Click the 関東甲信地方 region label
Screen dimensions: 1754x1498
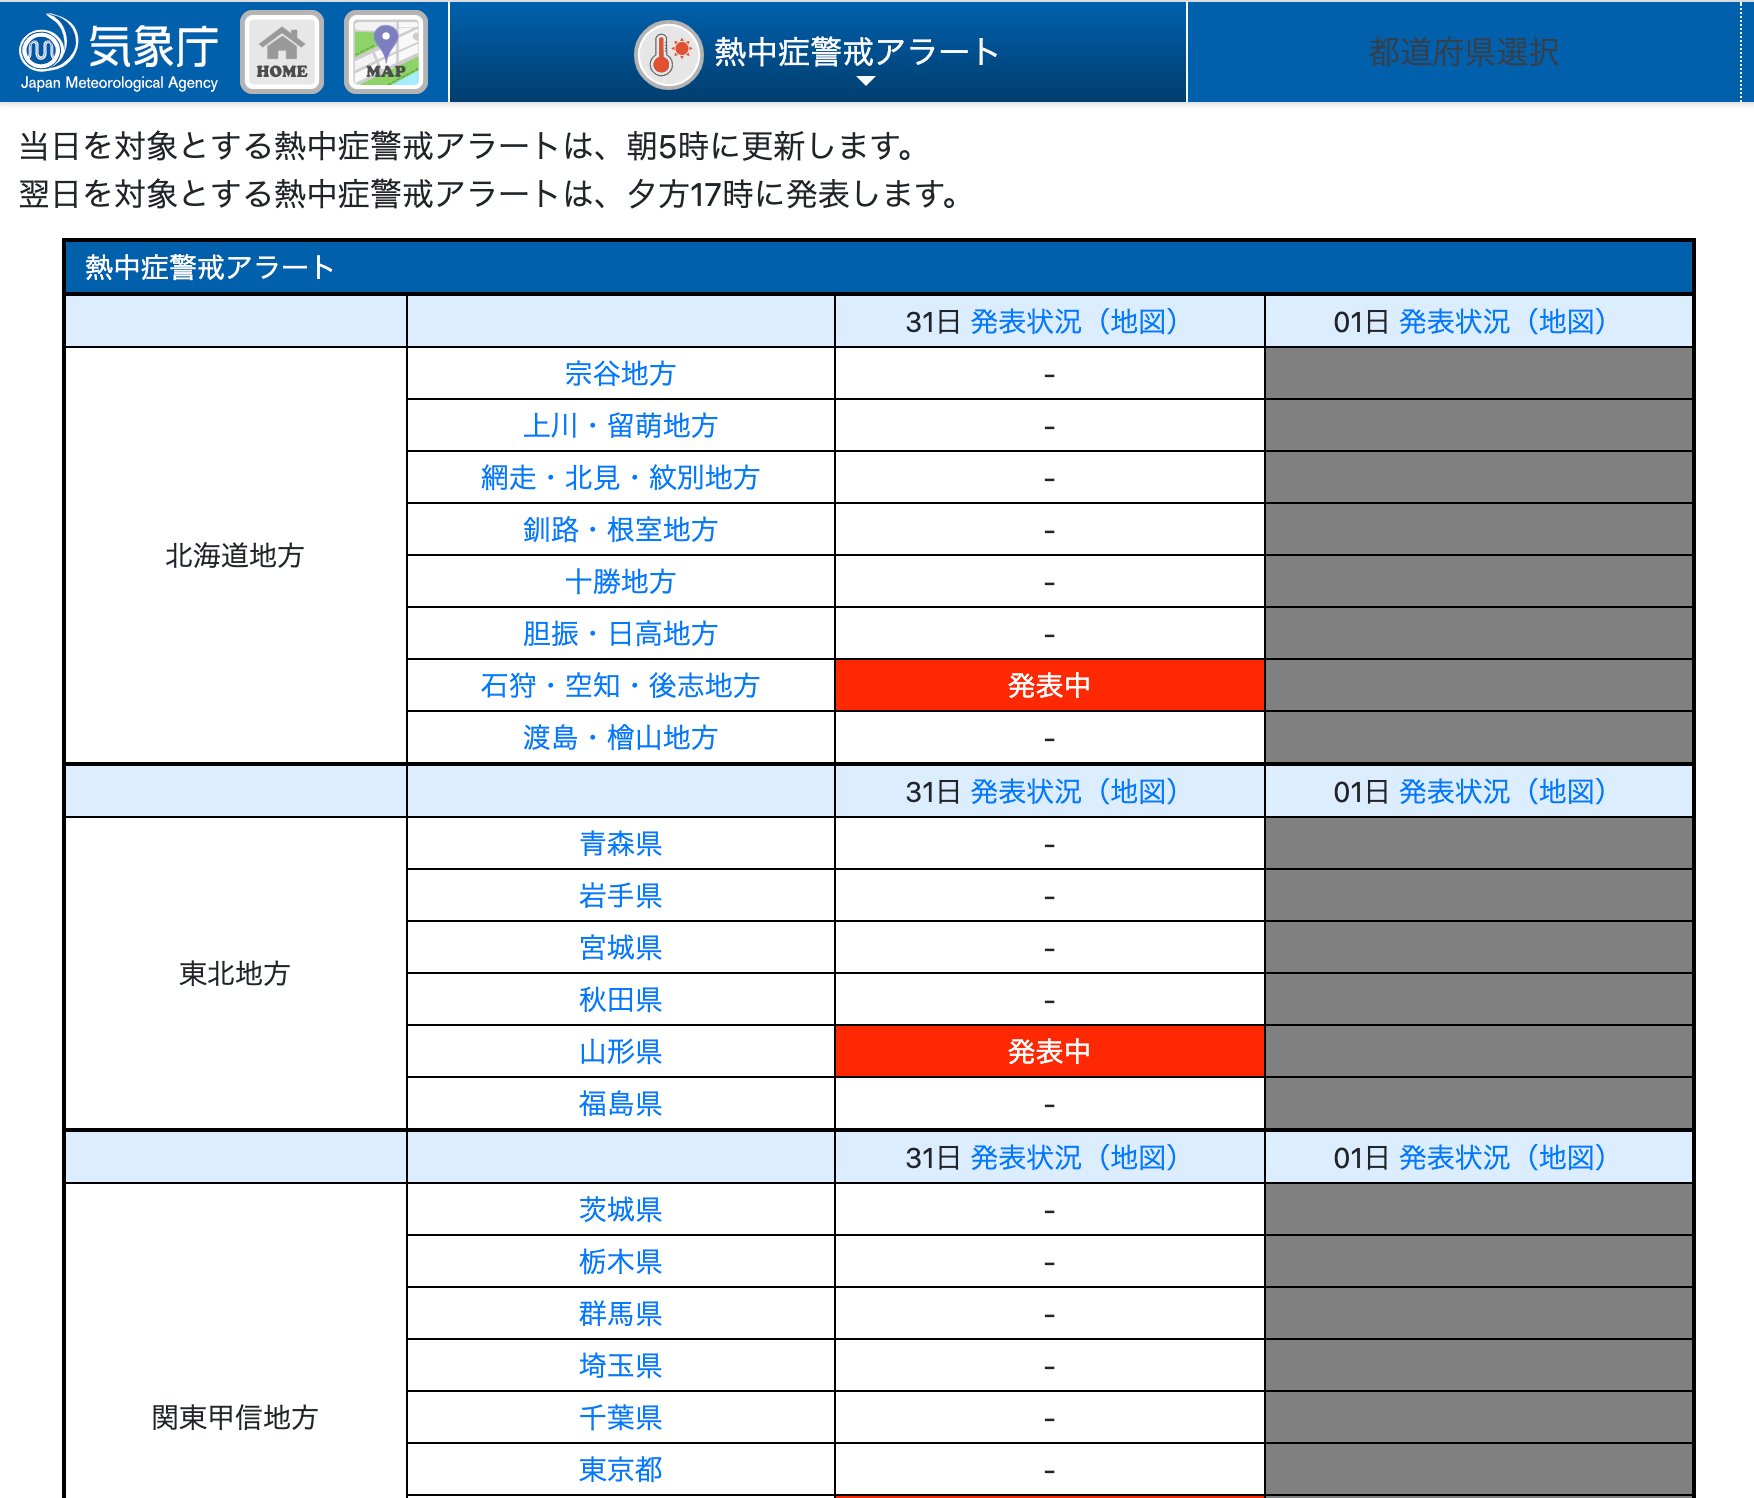[x=234, y=1418]
